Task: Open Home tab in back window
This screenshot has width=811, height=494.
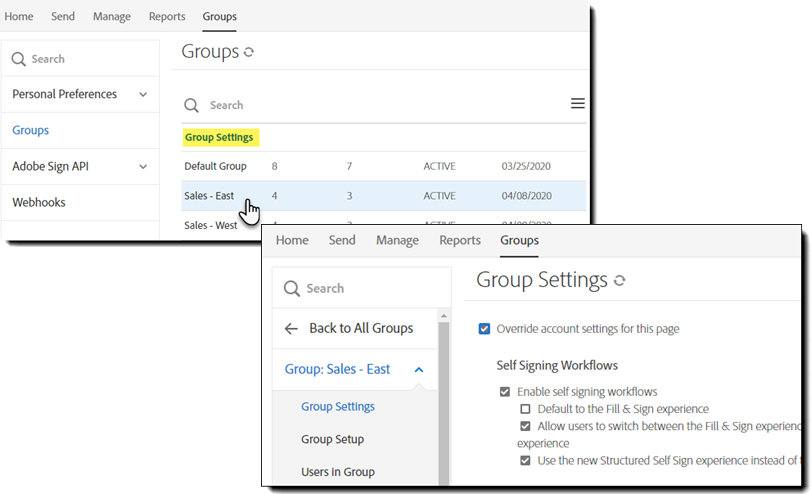Action: point(19,16)
